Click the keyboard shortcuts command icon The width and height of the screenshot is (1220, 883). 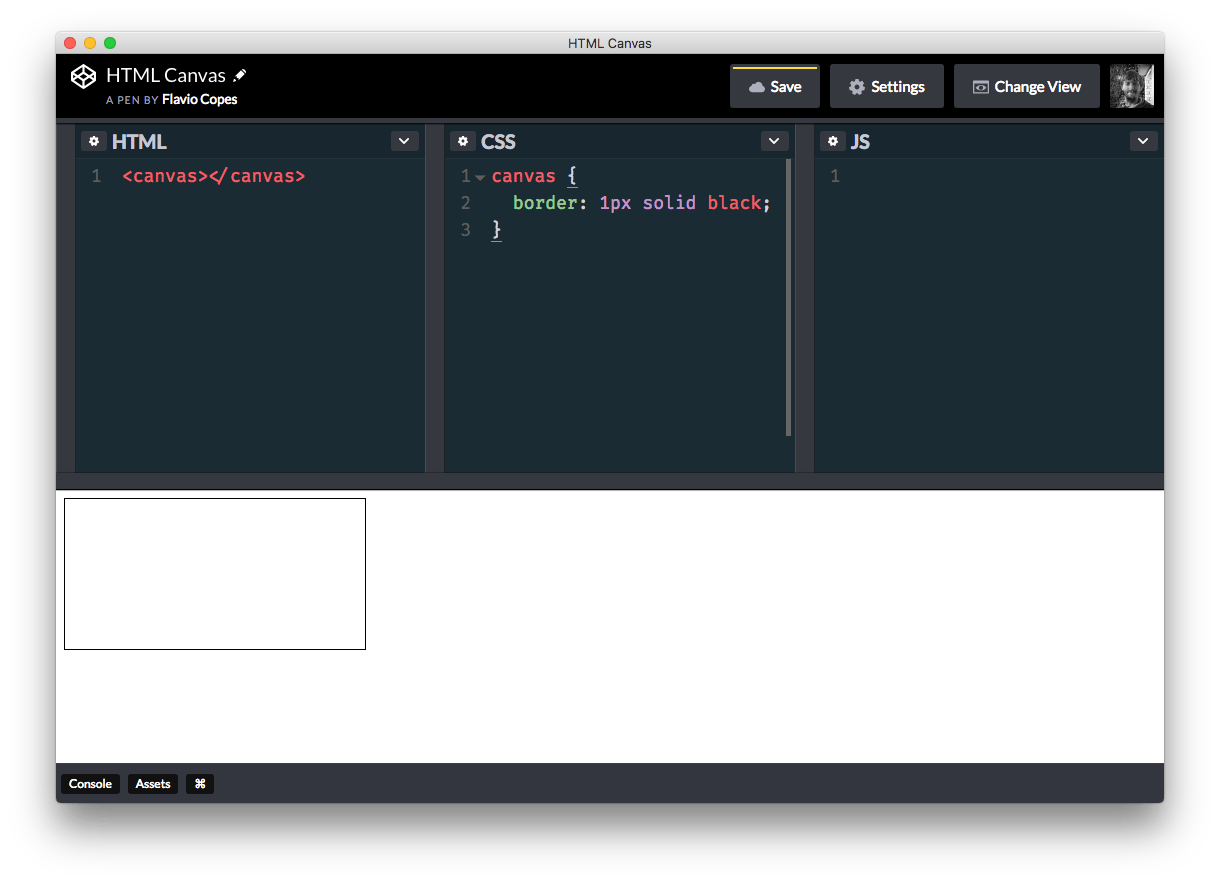click(x=200, y=784)
